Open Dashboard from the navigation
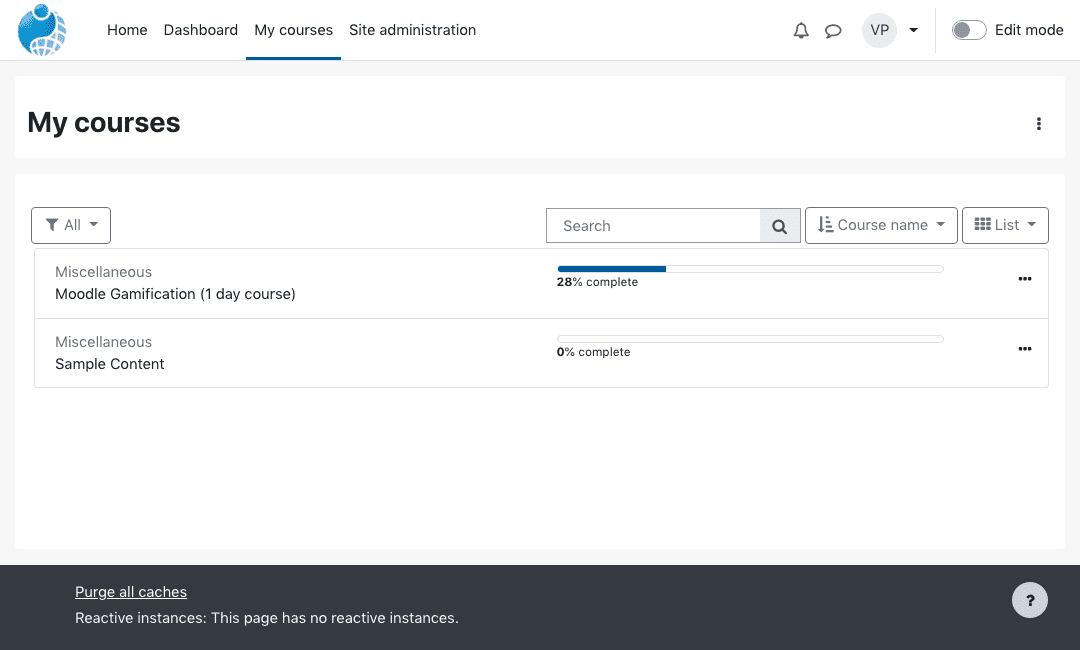 [200, 30]
